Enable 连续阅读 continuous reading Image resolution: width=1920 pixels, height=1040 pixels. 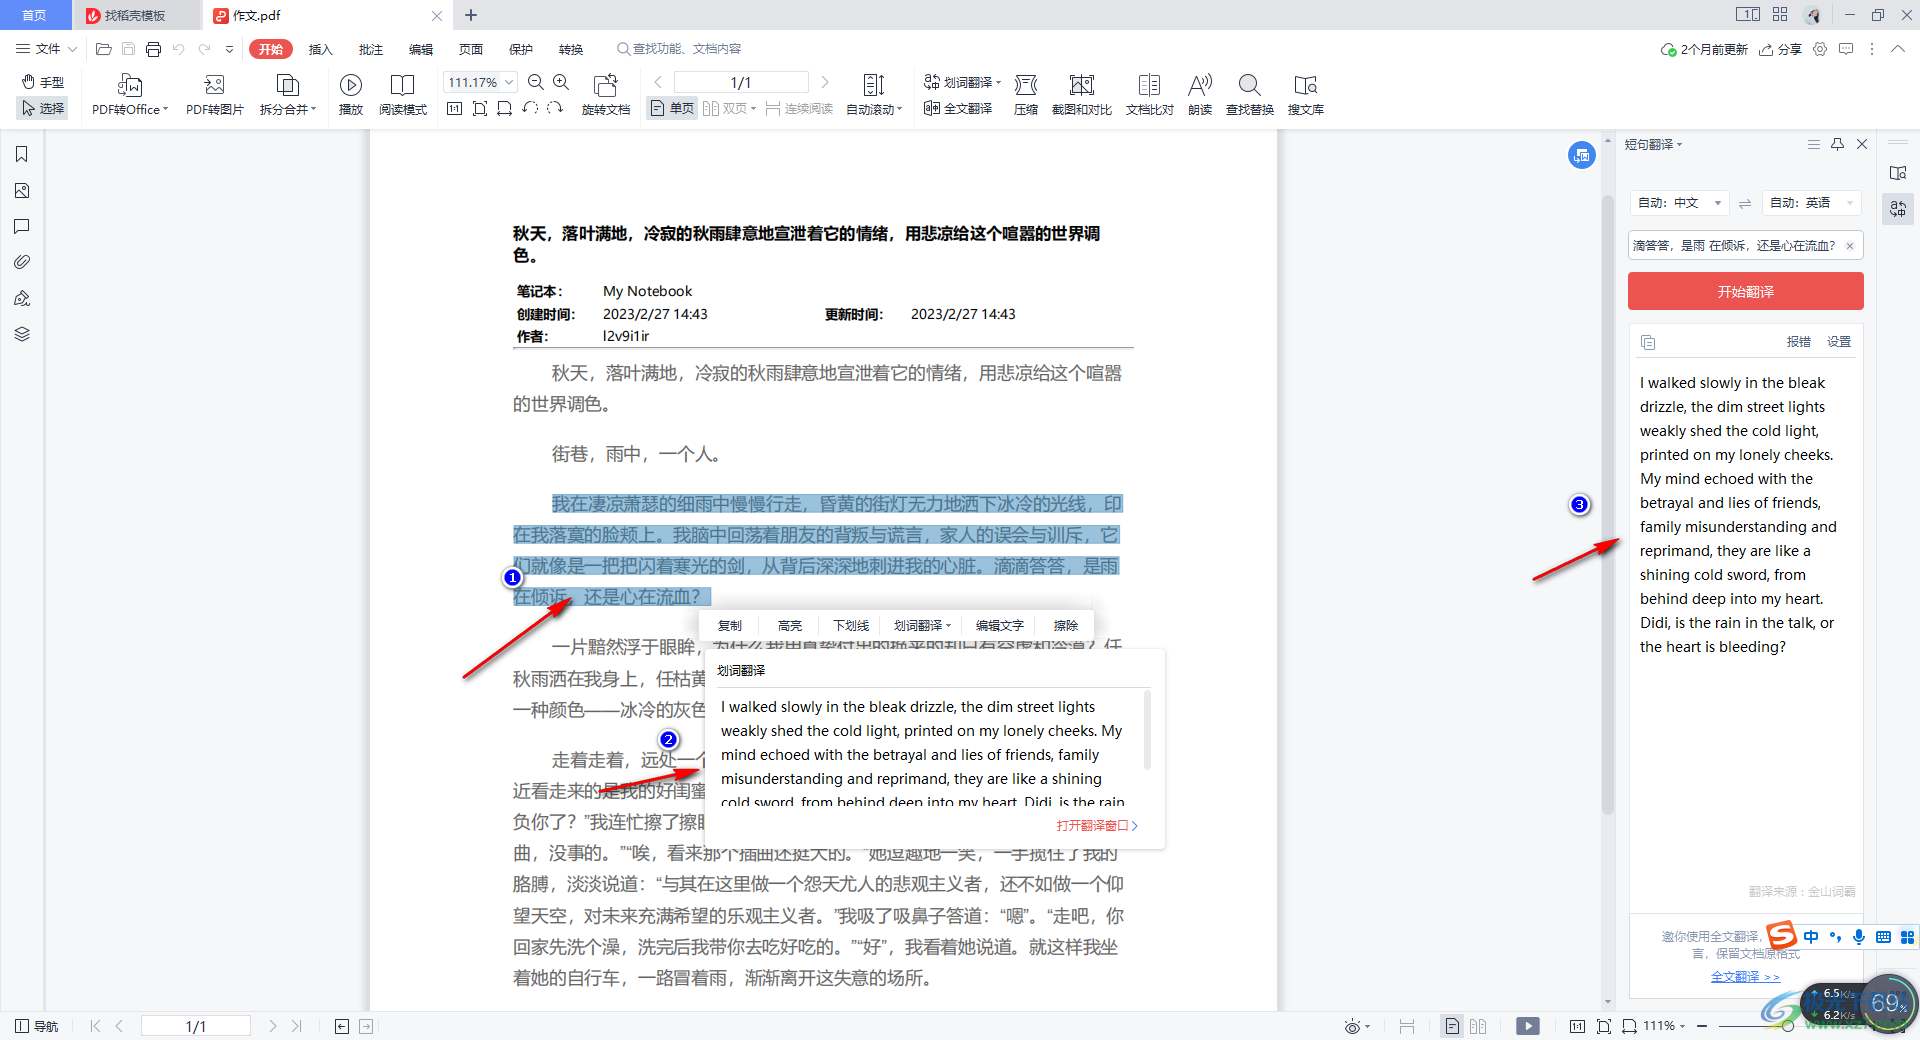(799, 108)
